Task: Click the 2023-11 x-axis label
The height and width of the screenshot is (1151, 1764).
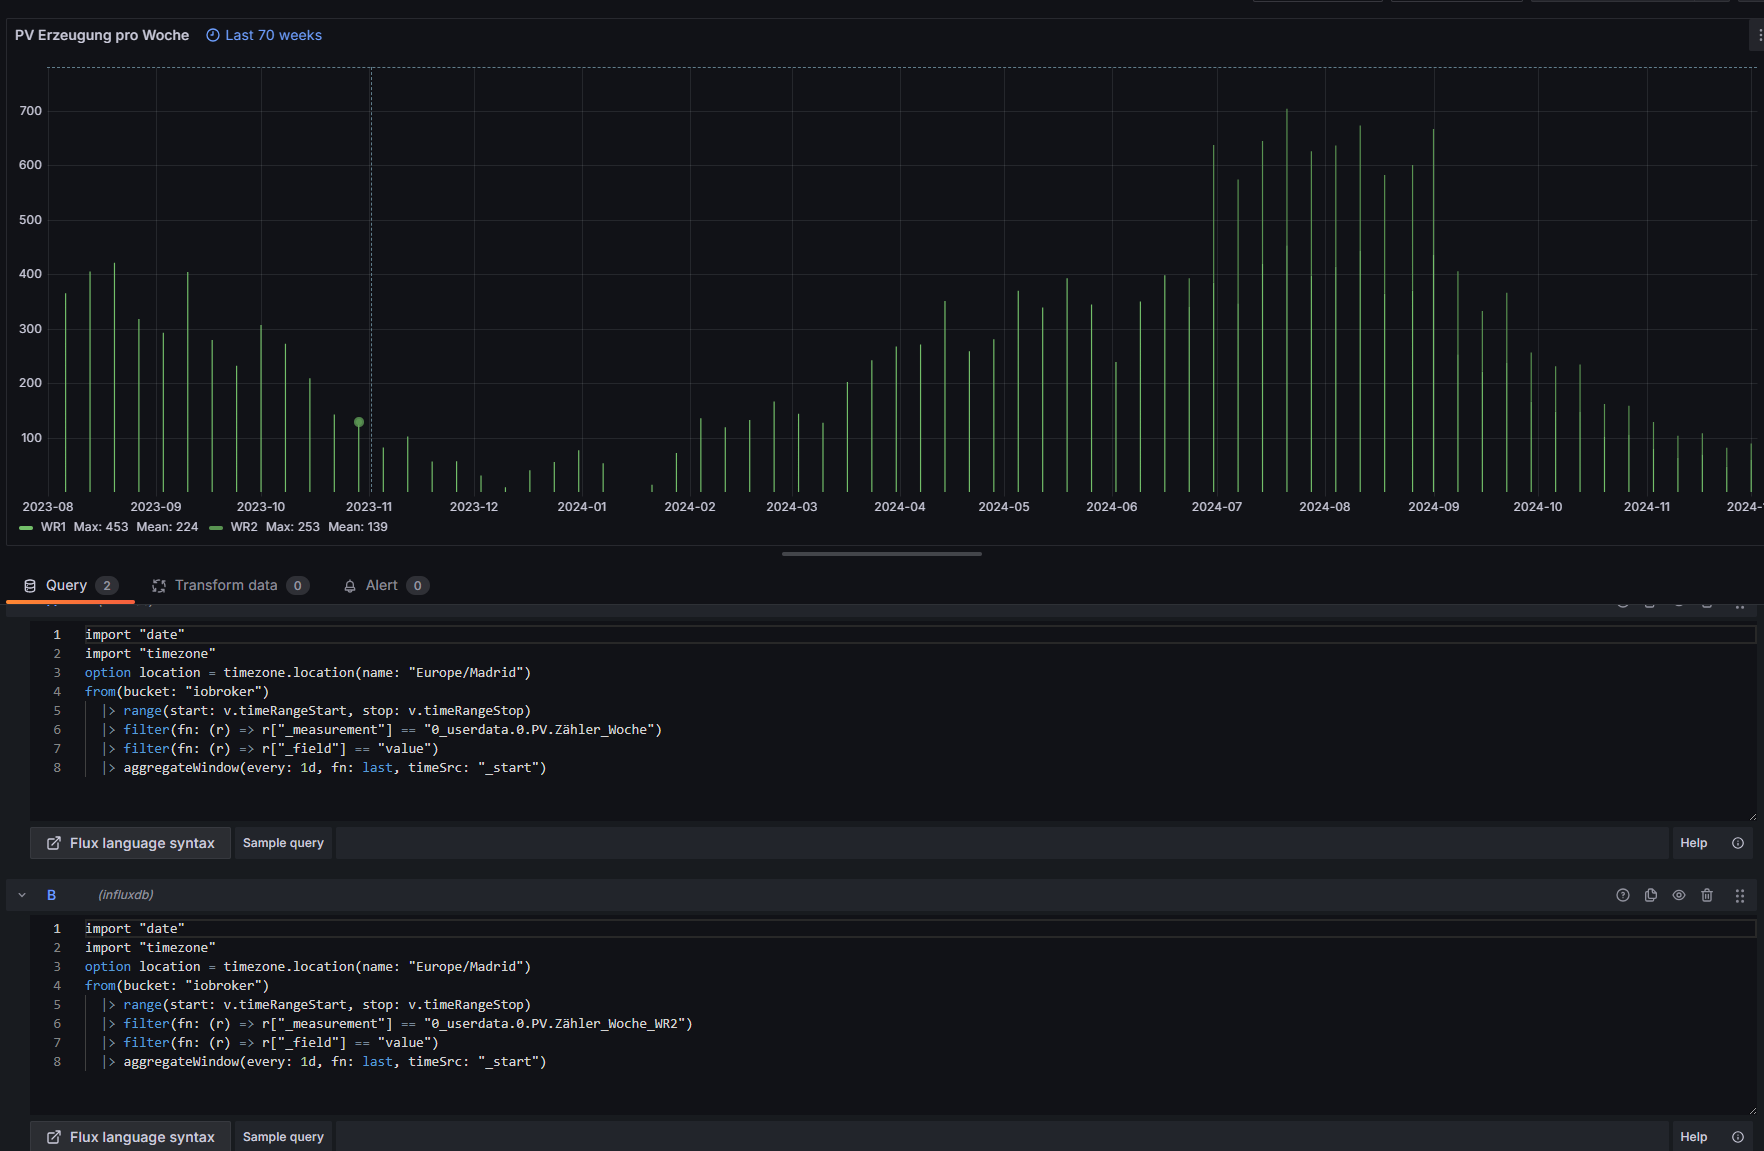Action: click(369, 507)
